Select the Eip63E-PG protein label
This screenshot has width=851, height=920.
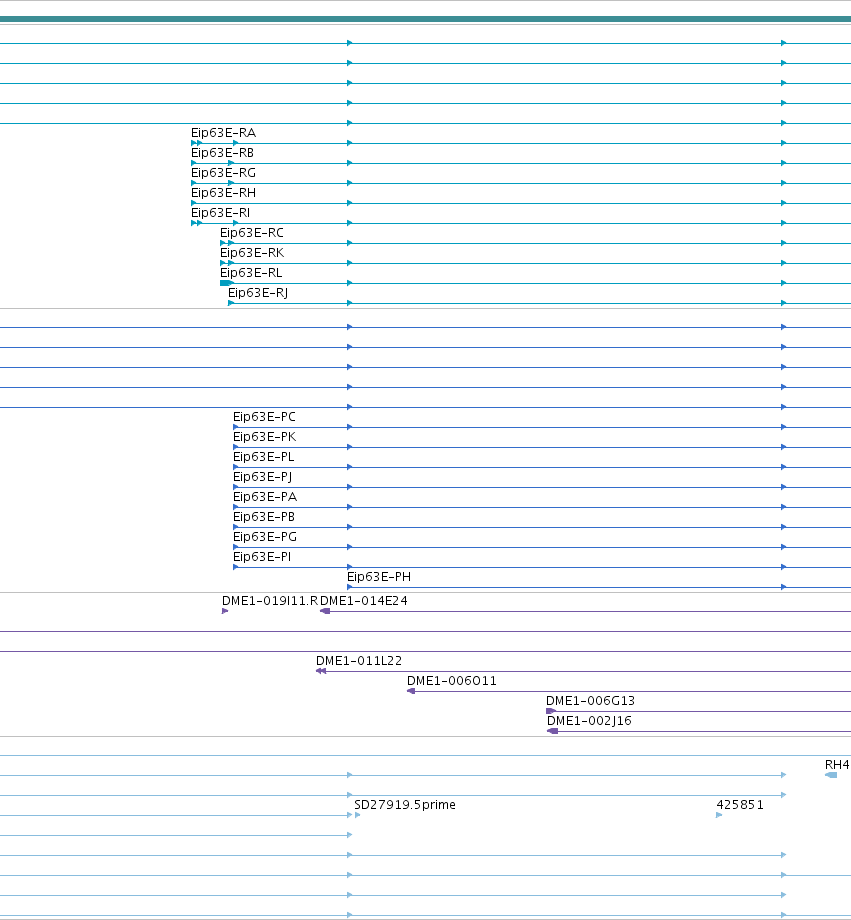(x=265, y=537)
